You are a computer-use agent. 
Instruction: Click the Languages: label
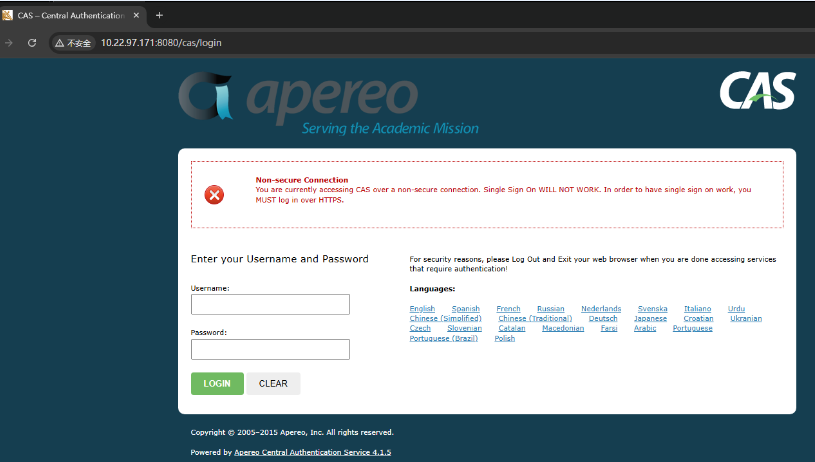pyautogui.click(x=432, y=289)
